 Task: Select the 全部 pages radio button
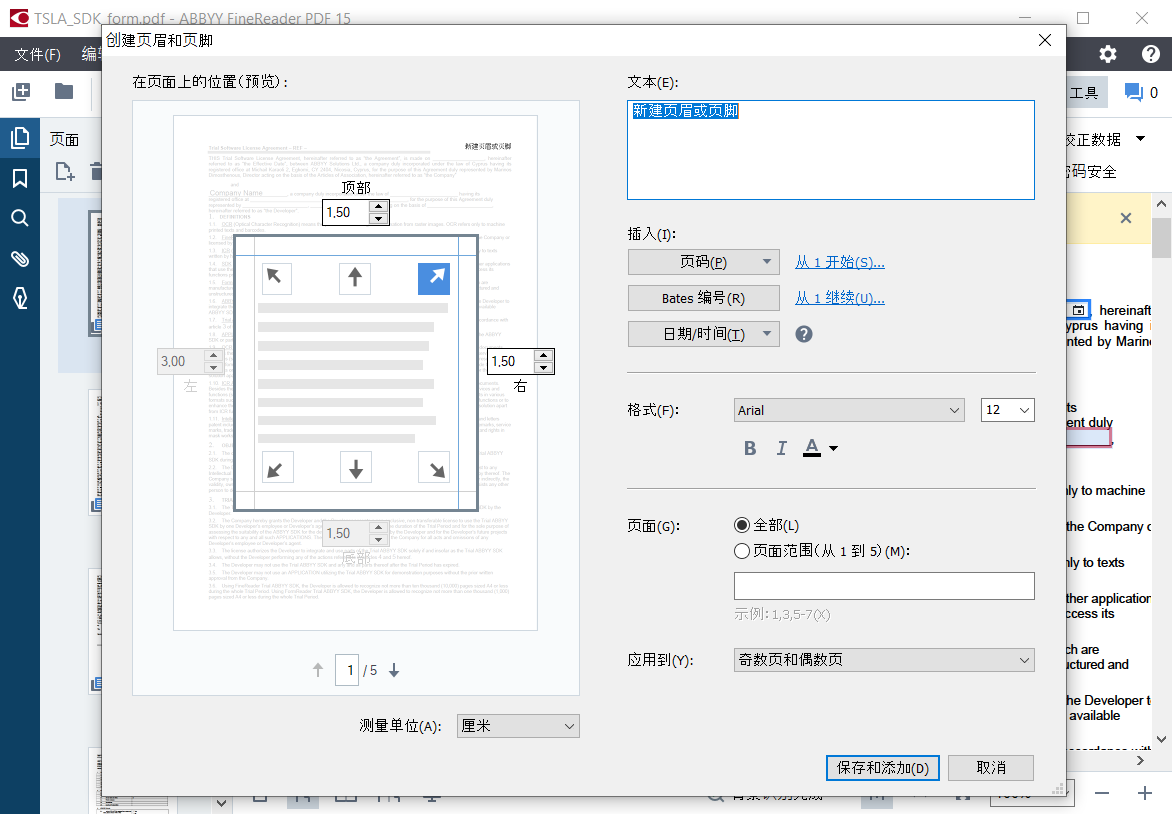pos(742,525)
